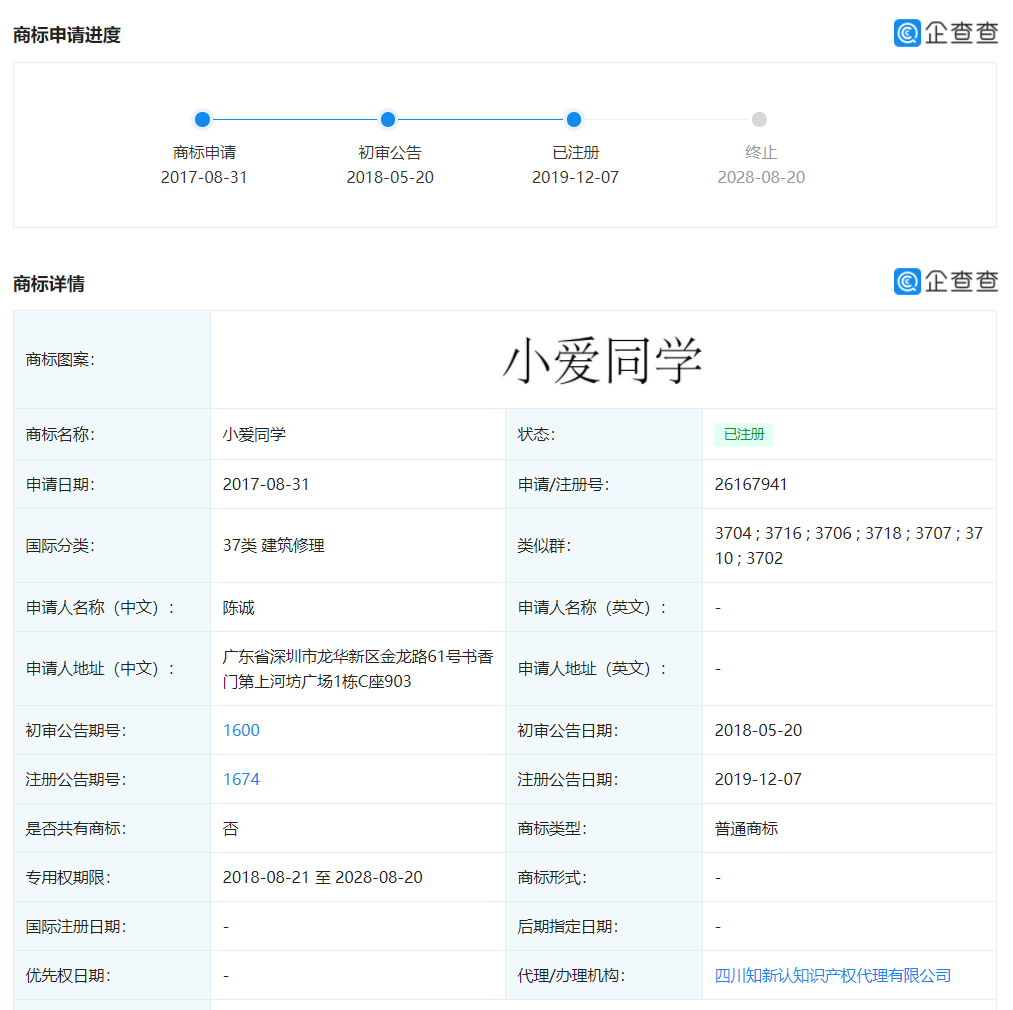Click the green 已注册 status badge
This screenshot has width=1013, height=1010.
point(744,434)
